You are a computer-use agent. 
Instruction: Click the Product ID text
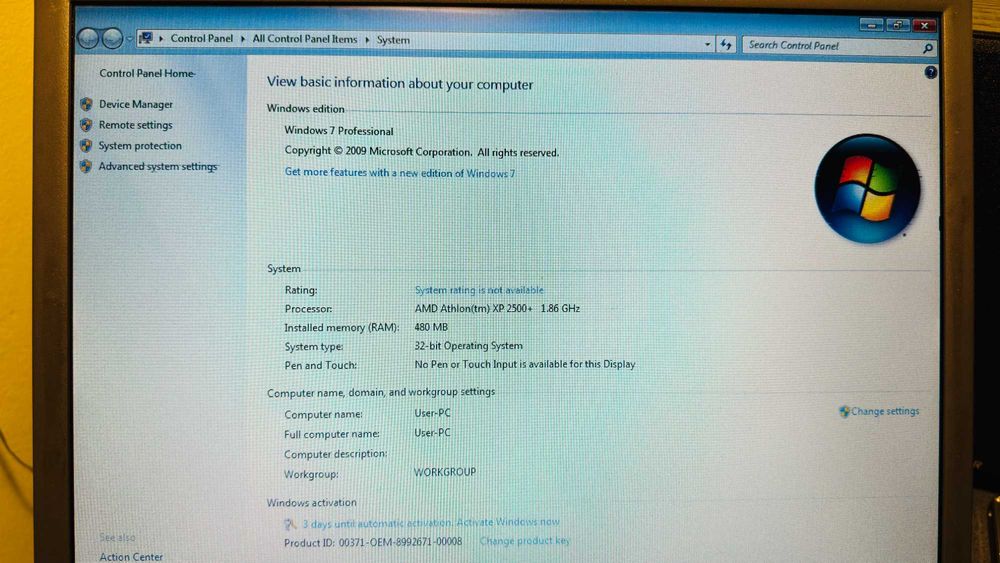tap(373, 543)
